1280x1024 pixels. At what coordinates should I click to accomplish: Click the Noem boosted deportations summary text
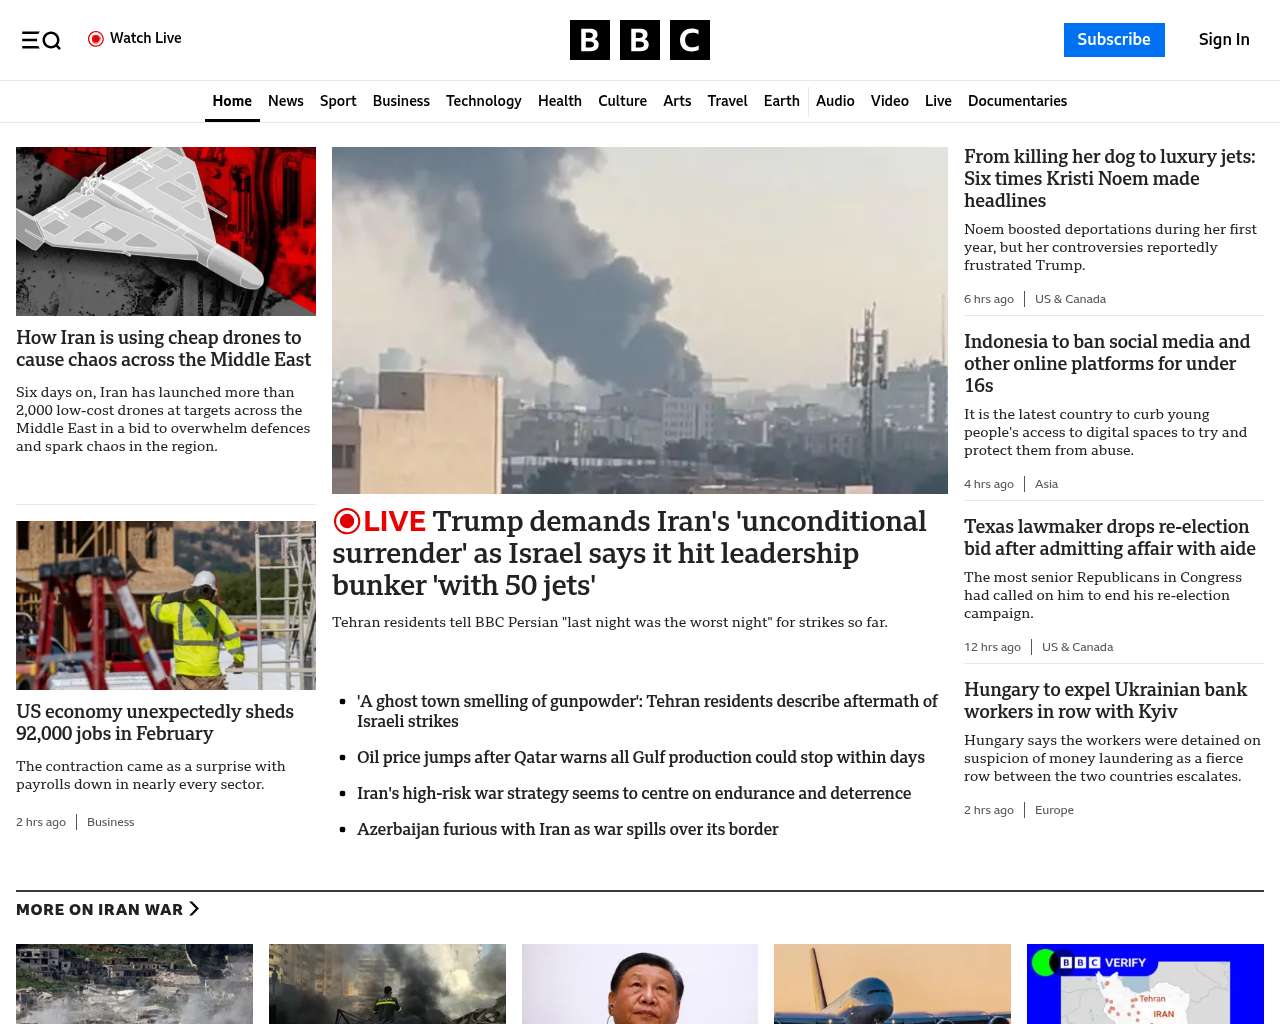[x=1110, y=247]
